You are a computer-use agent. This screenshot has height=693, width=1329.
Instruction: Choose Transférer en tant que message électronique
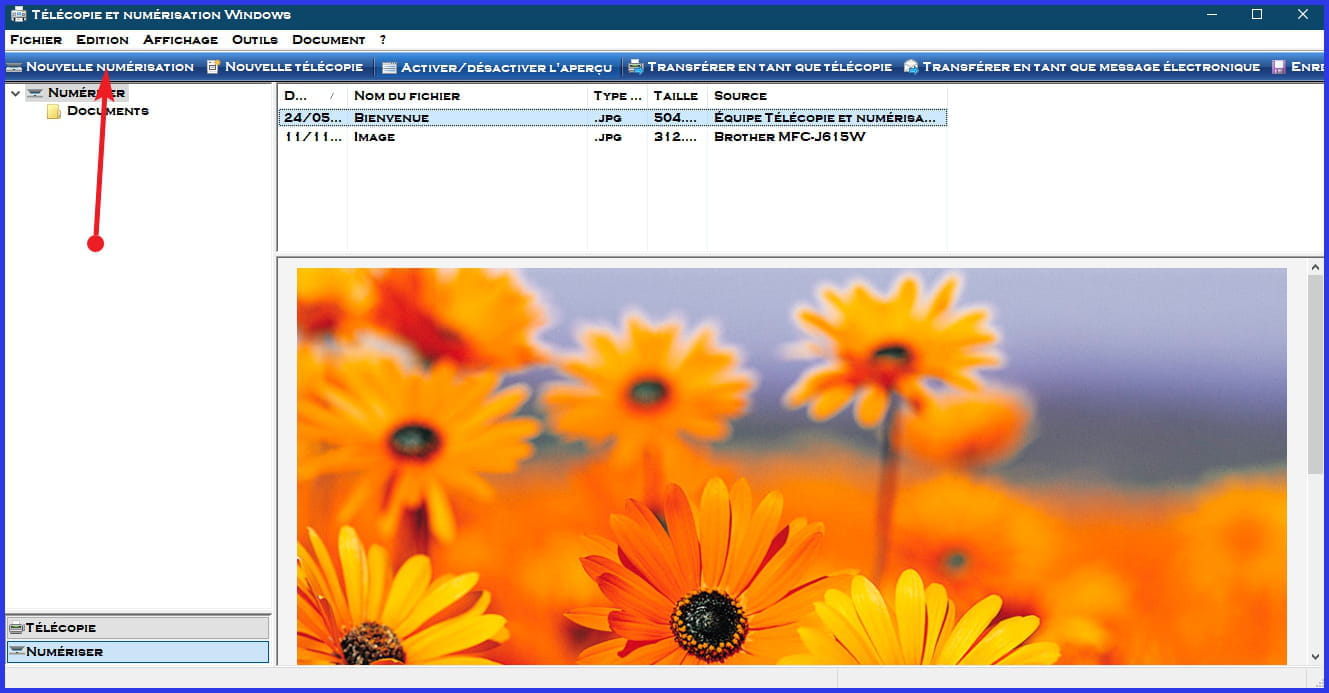pos(1082,67)
